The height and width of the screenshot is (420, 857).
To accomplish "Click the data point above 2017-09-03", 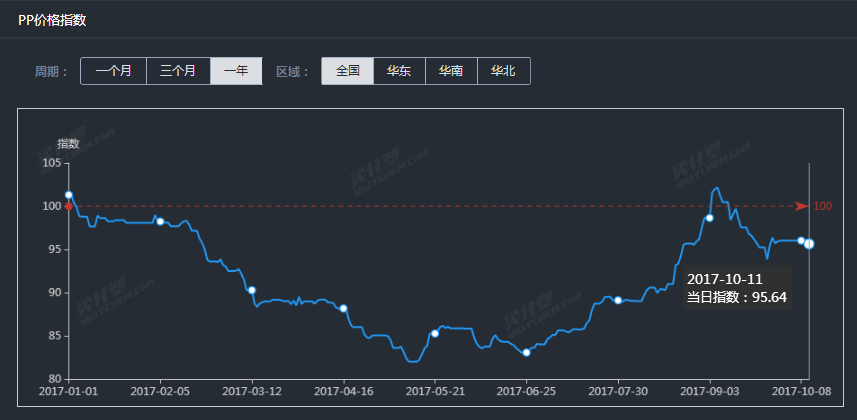I will click(709, 218).
